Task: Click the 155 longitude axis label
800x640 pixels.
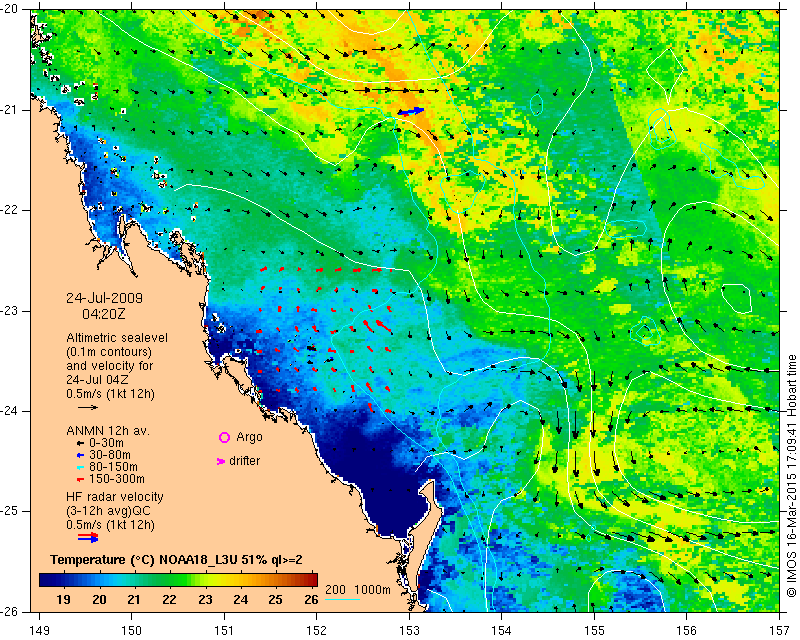Action: click(594, 631)
